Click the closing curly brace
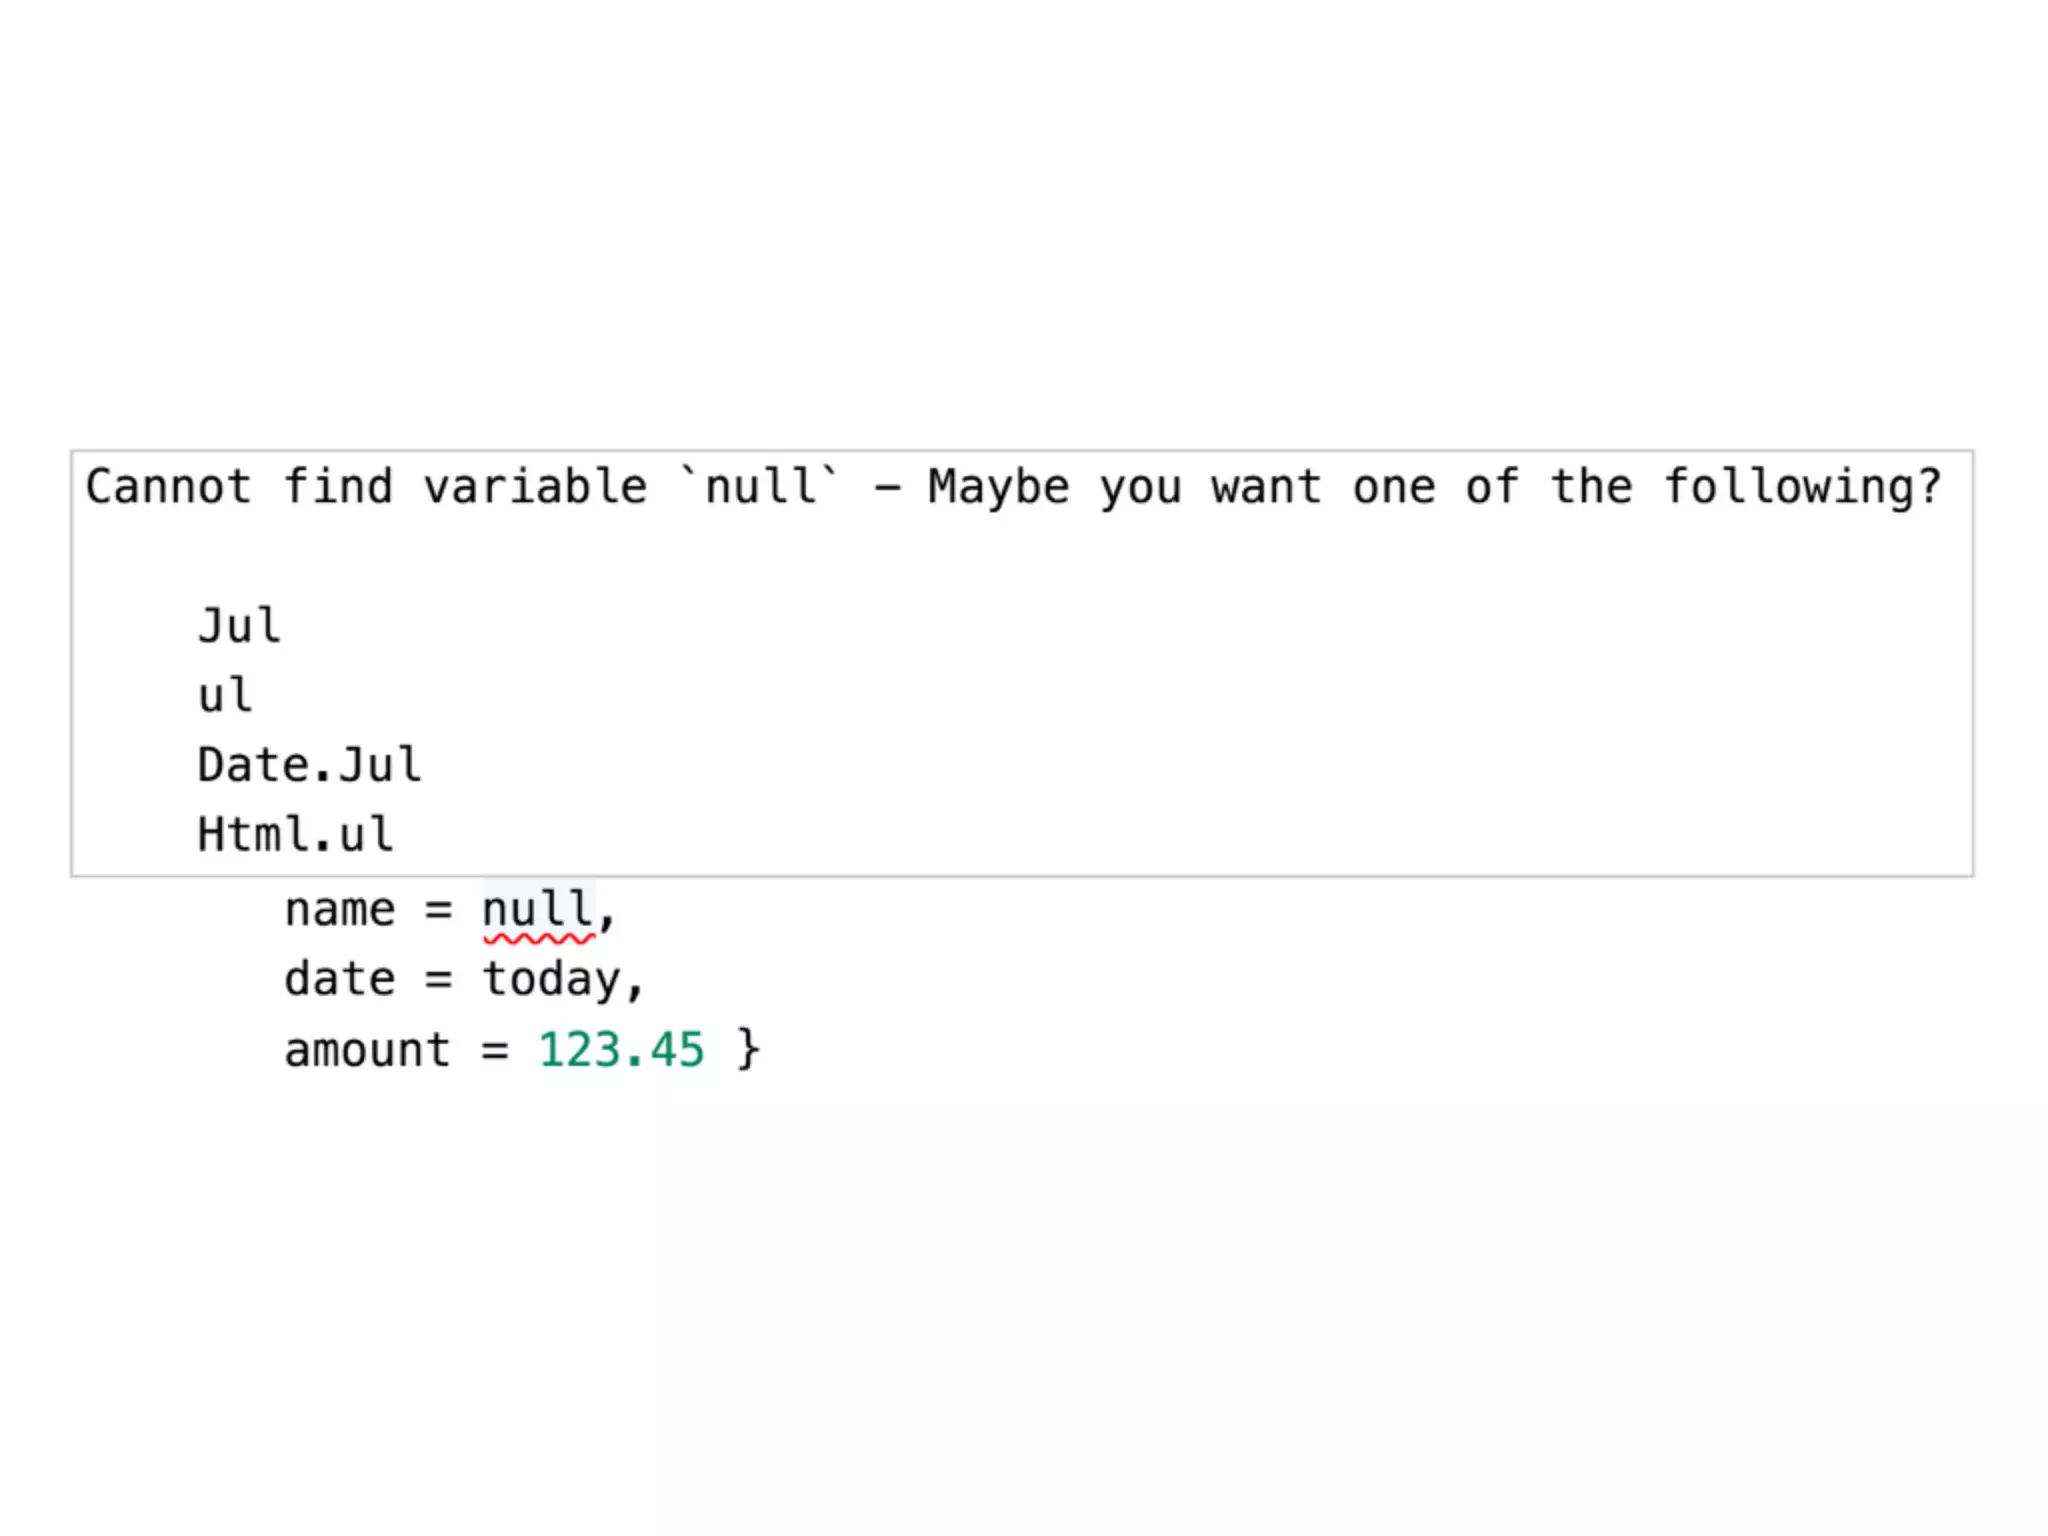Viewport: 2048px width, 1536px height. pos(748,1050)
